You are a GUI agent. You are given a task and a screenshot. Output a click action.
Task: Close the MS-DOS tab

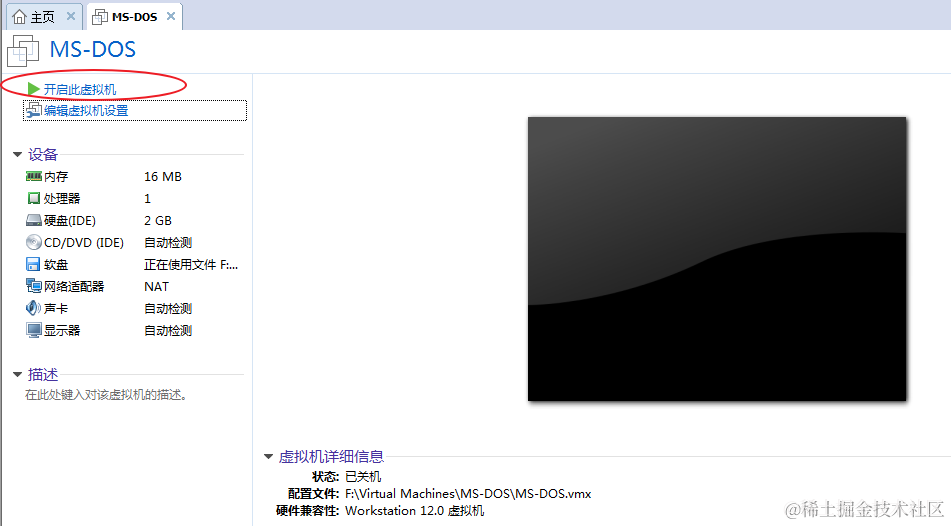tap(171, 16)
